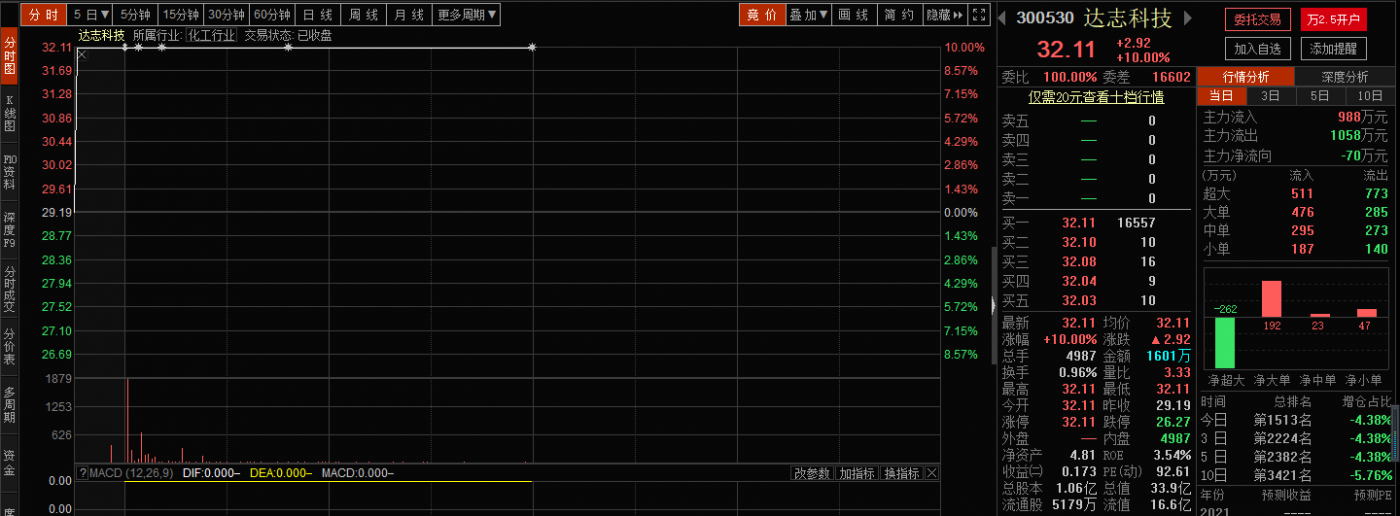
Task: Click the green 净超大 net flow bar
Action: click(x=1224, y=342)
